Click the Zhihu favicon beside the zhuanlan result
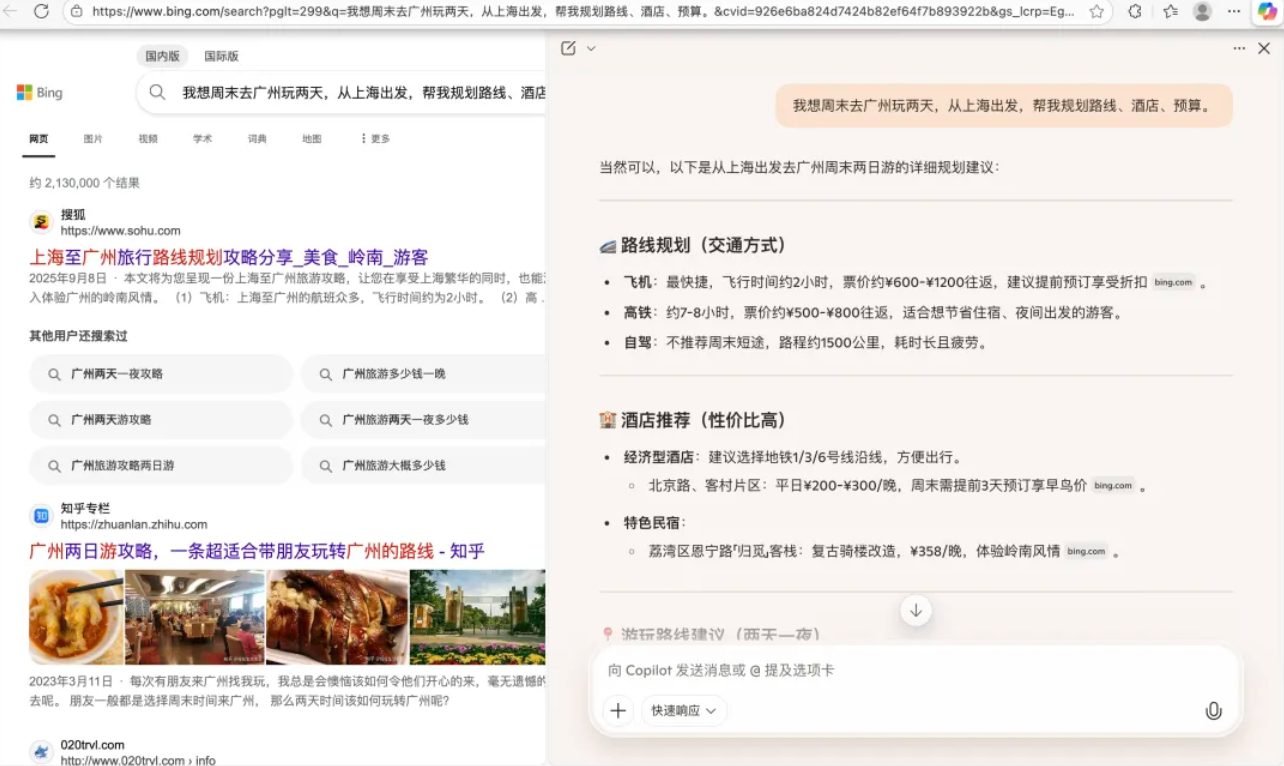The width and height of the screenshot is (1284, 766). 41,515
